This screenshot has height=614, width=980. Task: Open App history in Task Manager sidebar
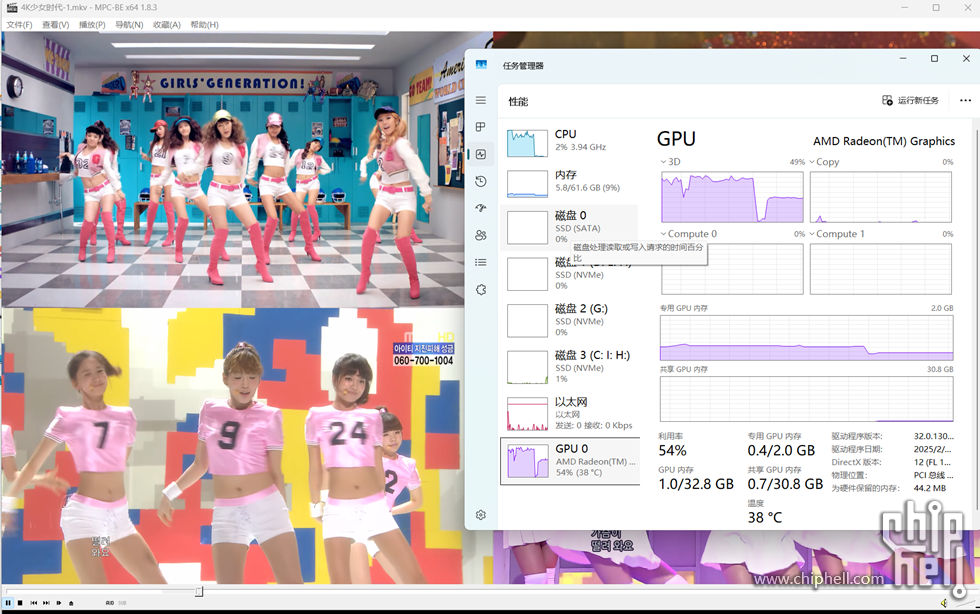pos(481,181)
